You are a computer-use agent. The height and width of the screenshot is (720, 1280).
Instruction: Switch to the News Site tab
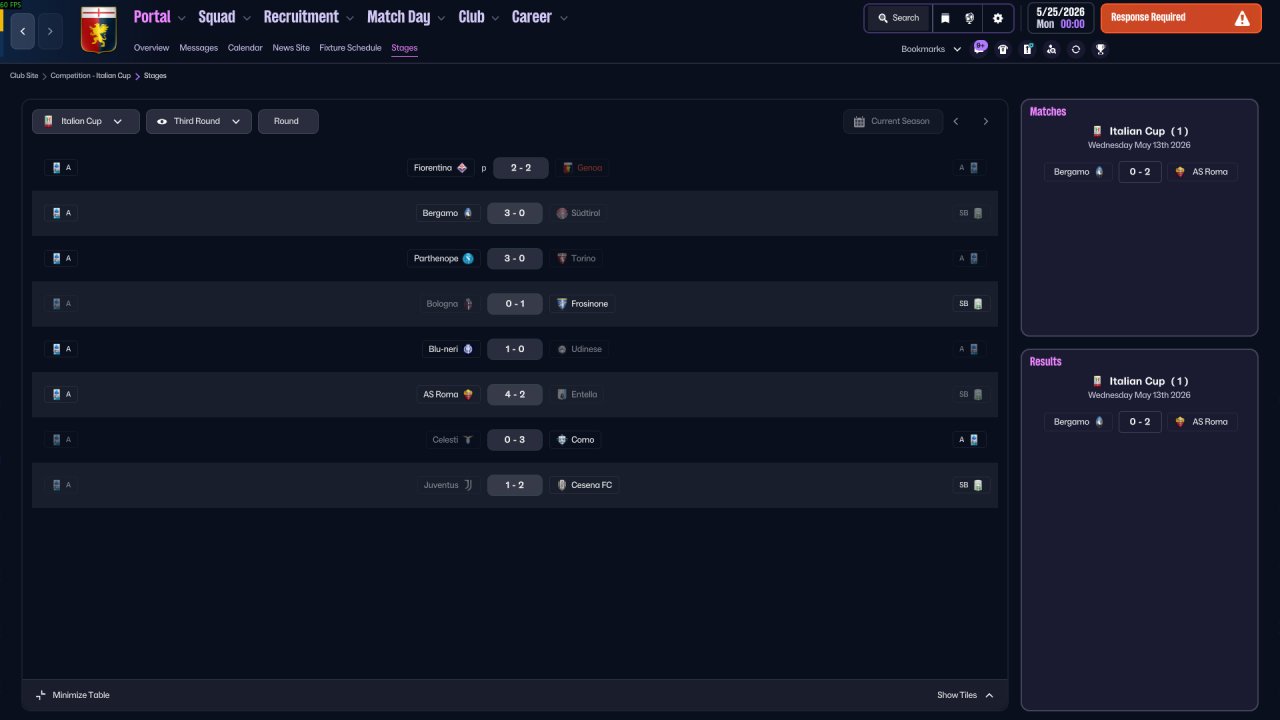(x=291, y=48)
